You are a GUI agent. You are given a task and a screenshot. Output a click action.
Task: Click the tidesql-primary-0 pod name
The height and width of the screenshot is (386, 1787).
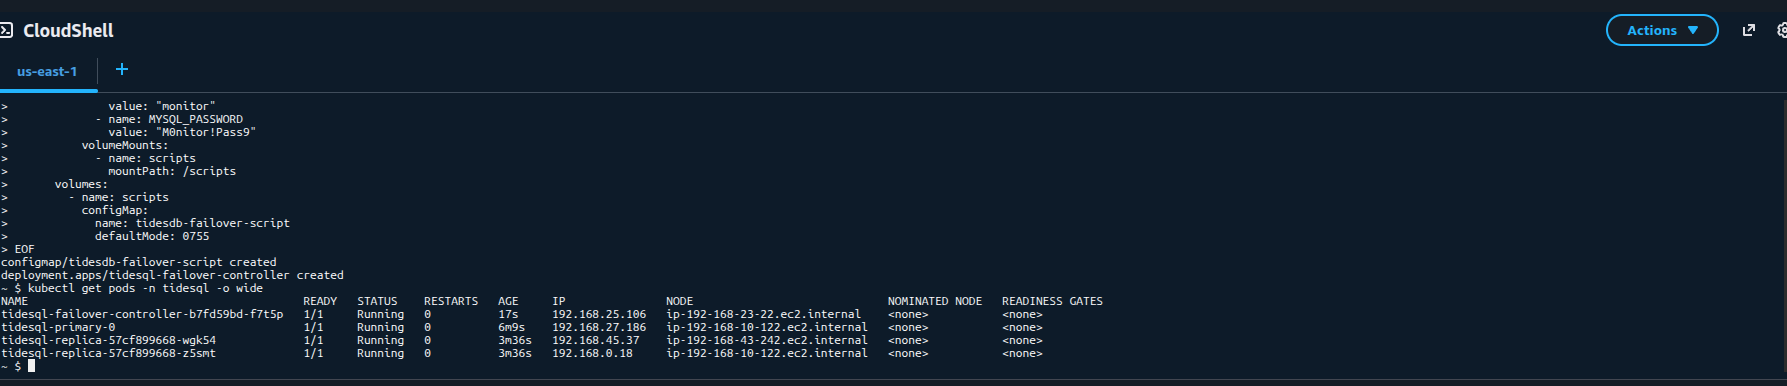click(58, 327)
